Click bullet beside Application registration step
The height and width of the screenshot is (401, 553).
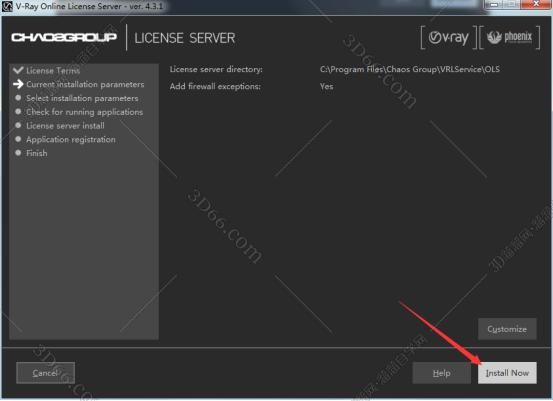(18, 139)
